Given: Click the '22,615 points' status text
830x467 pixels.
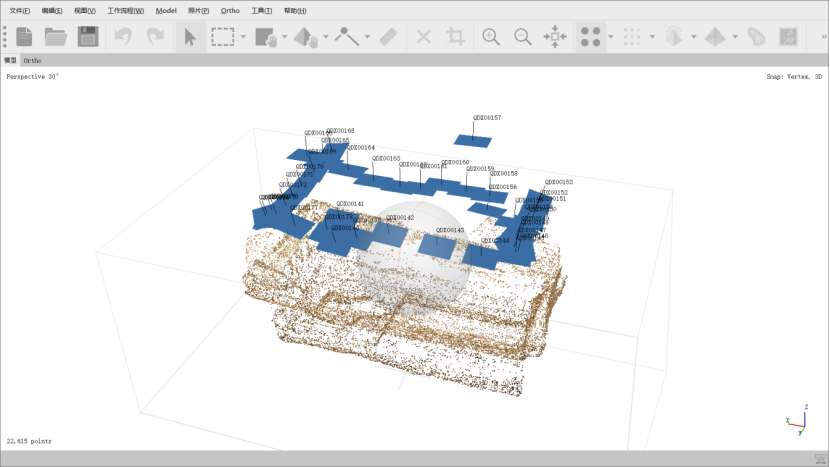Looking at the screenshot, I should pos(29,441).
